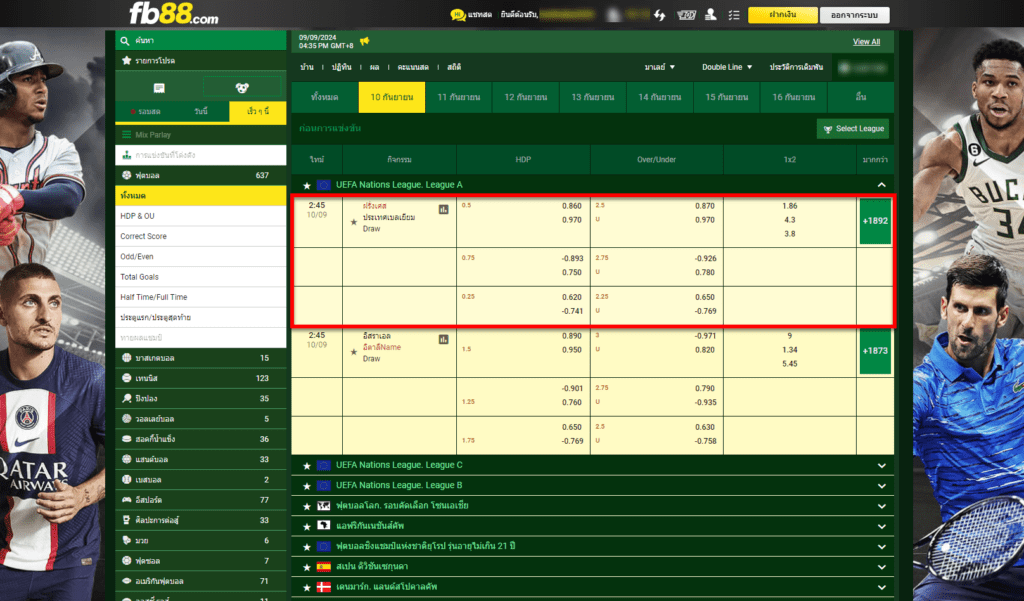Open the Double Line dropdown
Screen dimensions: 1024x601
coord(727,67)
